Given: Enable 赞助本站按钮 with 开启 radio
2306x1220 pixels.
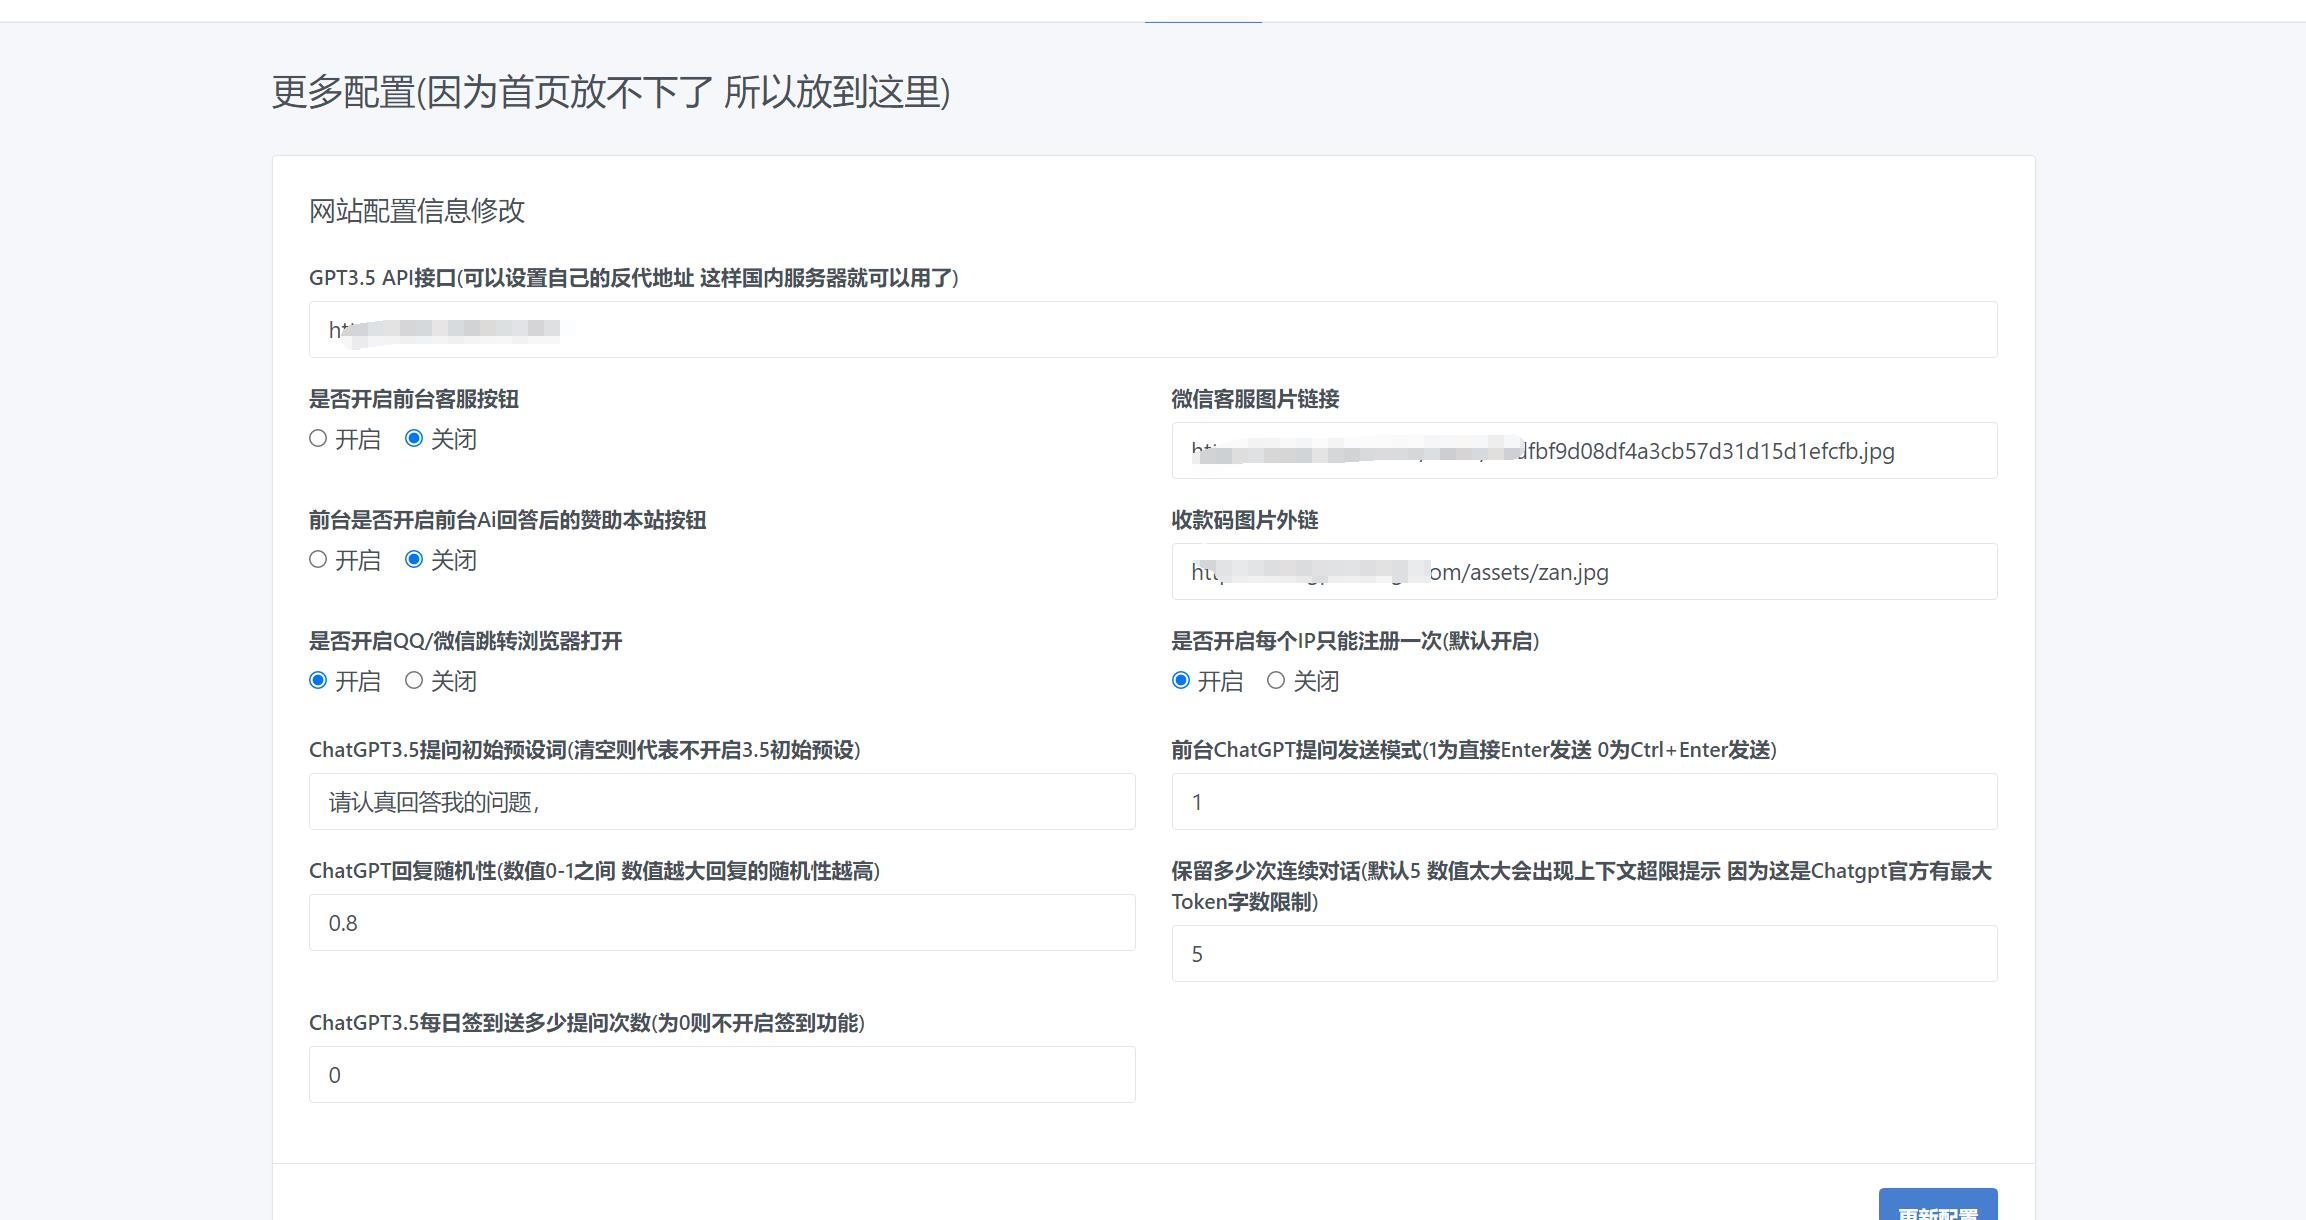Looking at the screenshot, I should click(x=318, y=559).
